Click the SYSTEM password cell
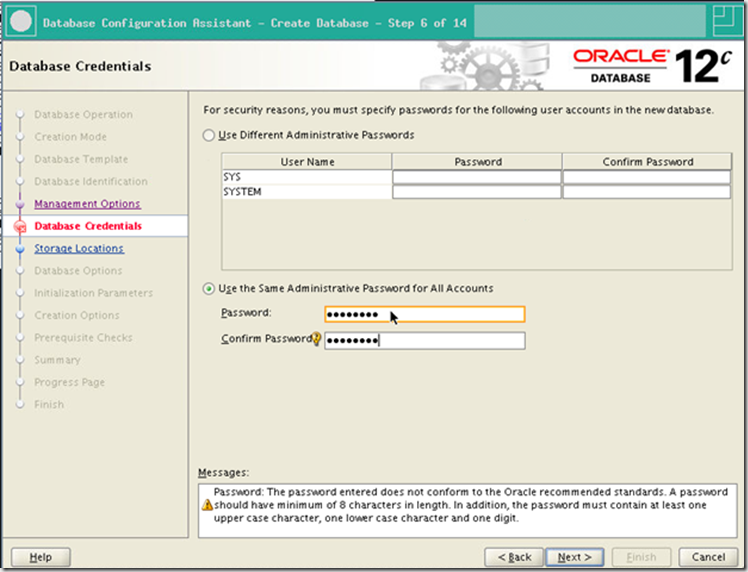 477,192
